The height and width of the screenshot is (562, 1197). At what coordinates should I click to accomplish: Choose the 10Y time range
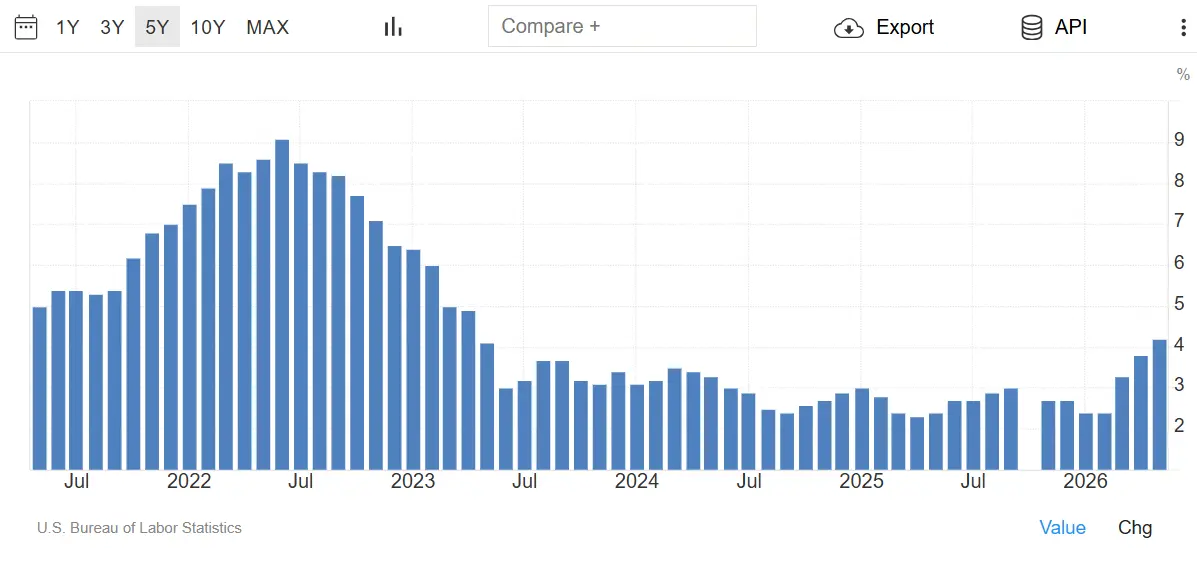tap(208, 27)
